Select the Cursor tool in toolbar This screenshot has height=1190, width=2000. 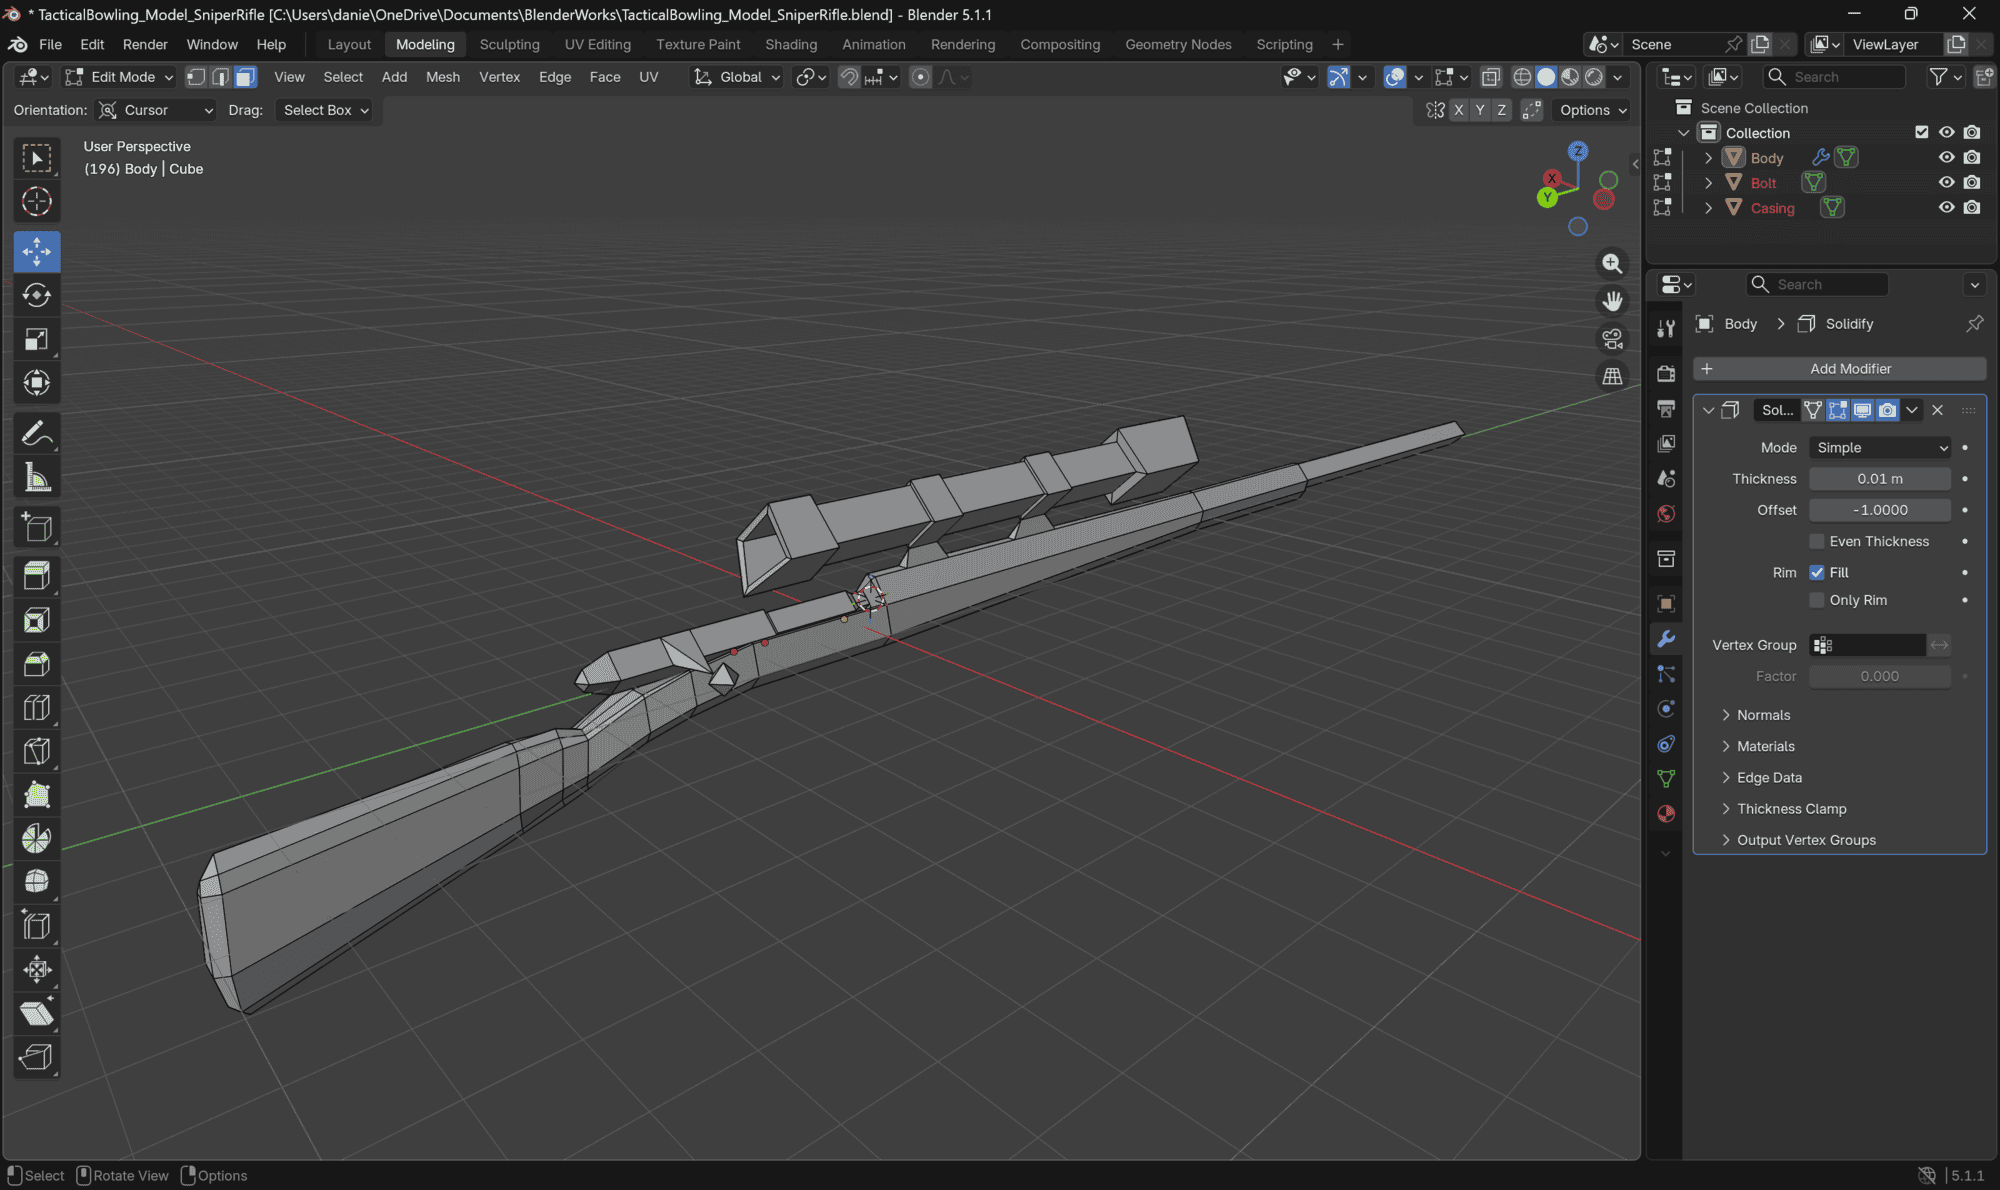click(37, 202)
